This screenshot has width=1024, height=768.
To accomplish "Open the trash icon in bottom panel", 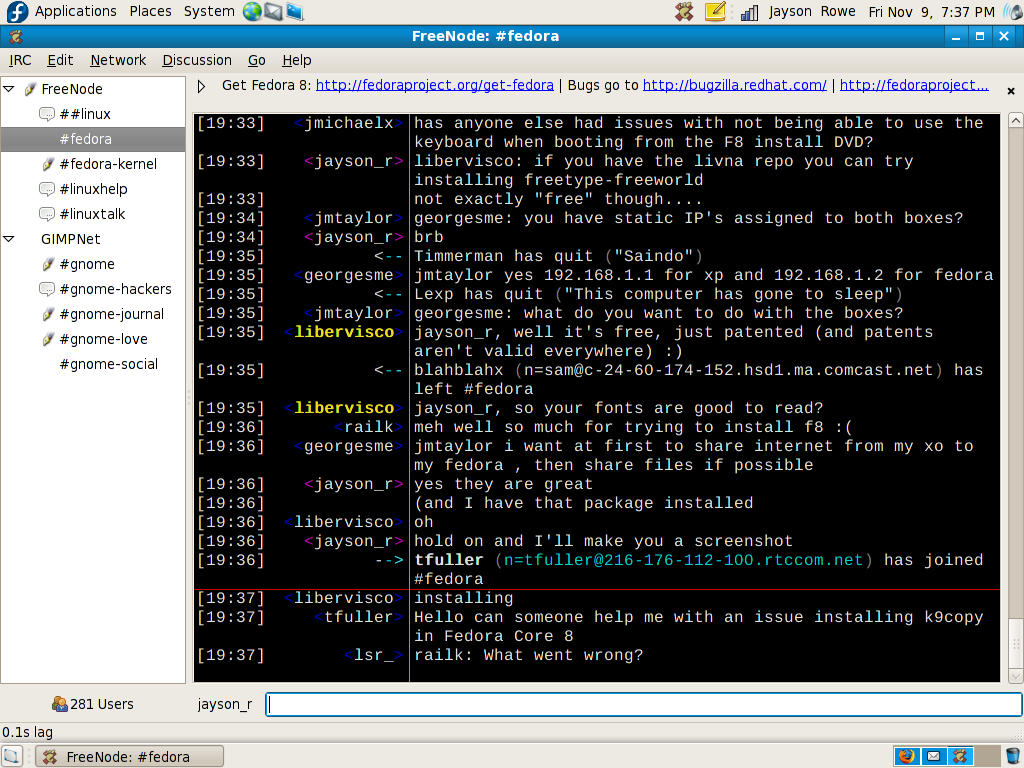I will tap(1013, 756).
